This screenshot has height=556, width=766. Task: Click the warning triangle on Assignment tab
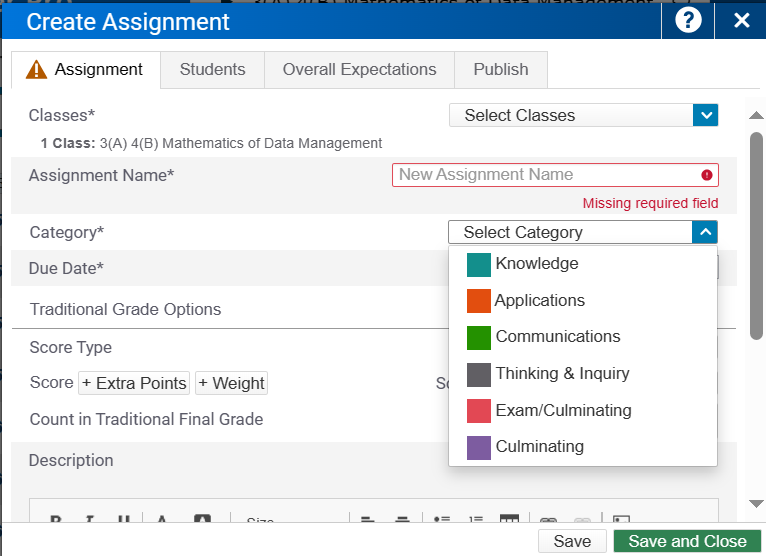click(36, 70)
